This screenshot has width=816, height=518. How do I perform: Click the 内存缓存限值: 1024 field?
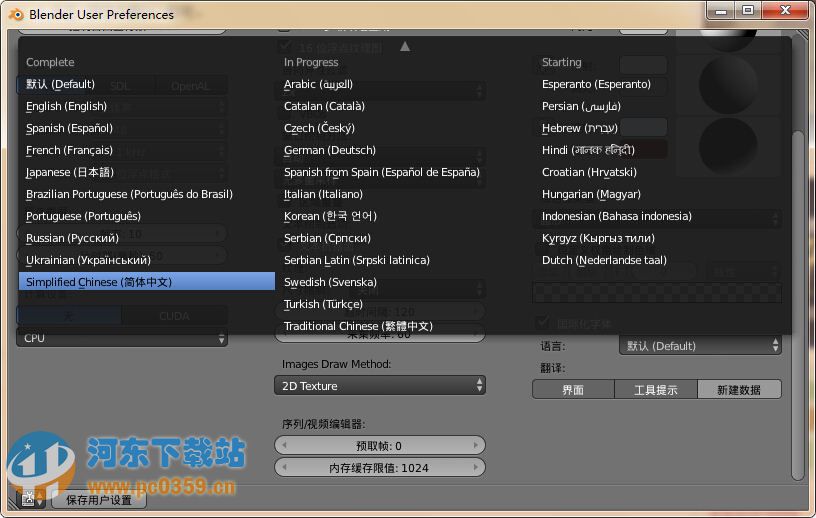point(380,468)
